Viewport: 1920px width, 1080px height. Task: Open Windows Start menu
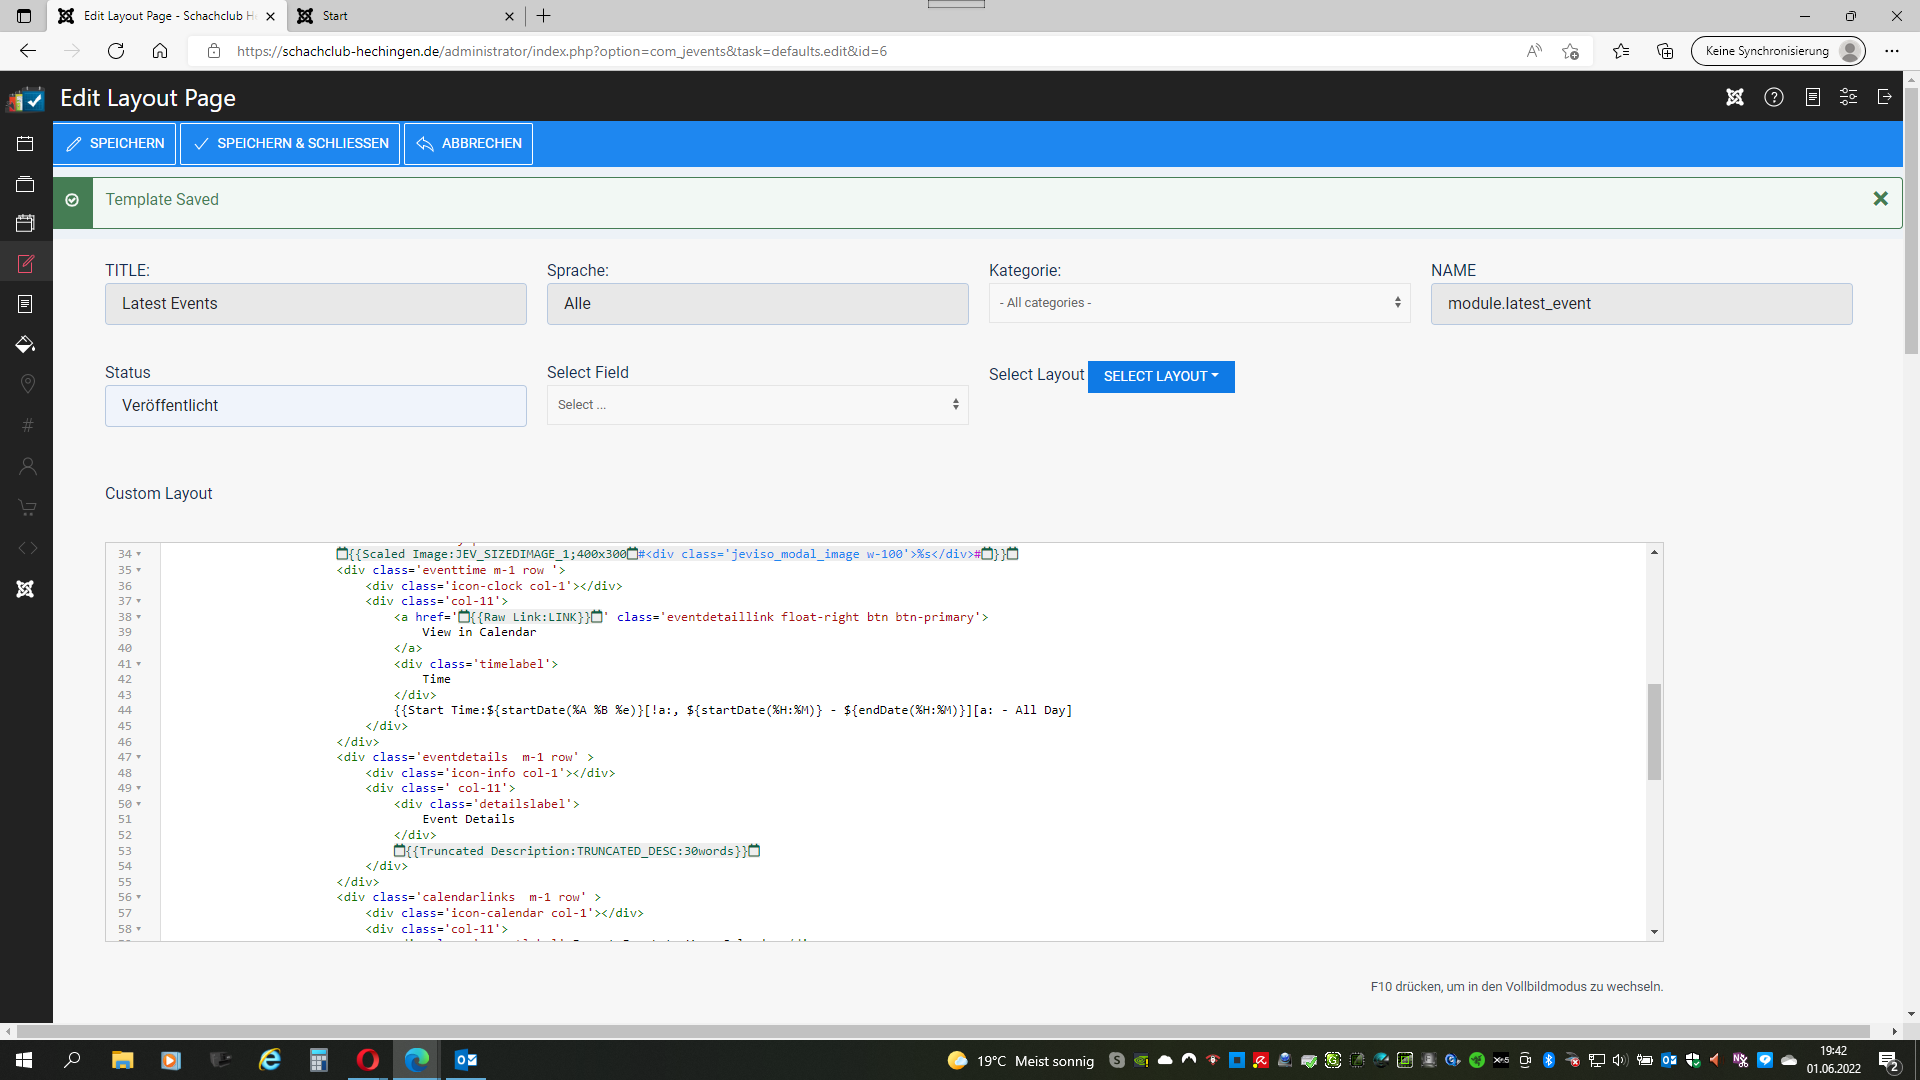tap(24, 1060)
